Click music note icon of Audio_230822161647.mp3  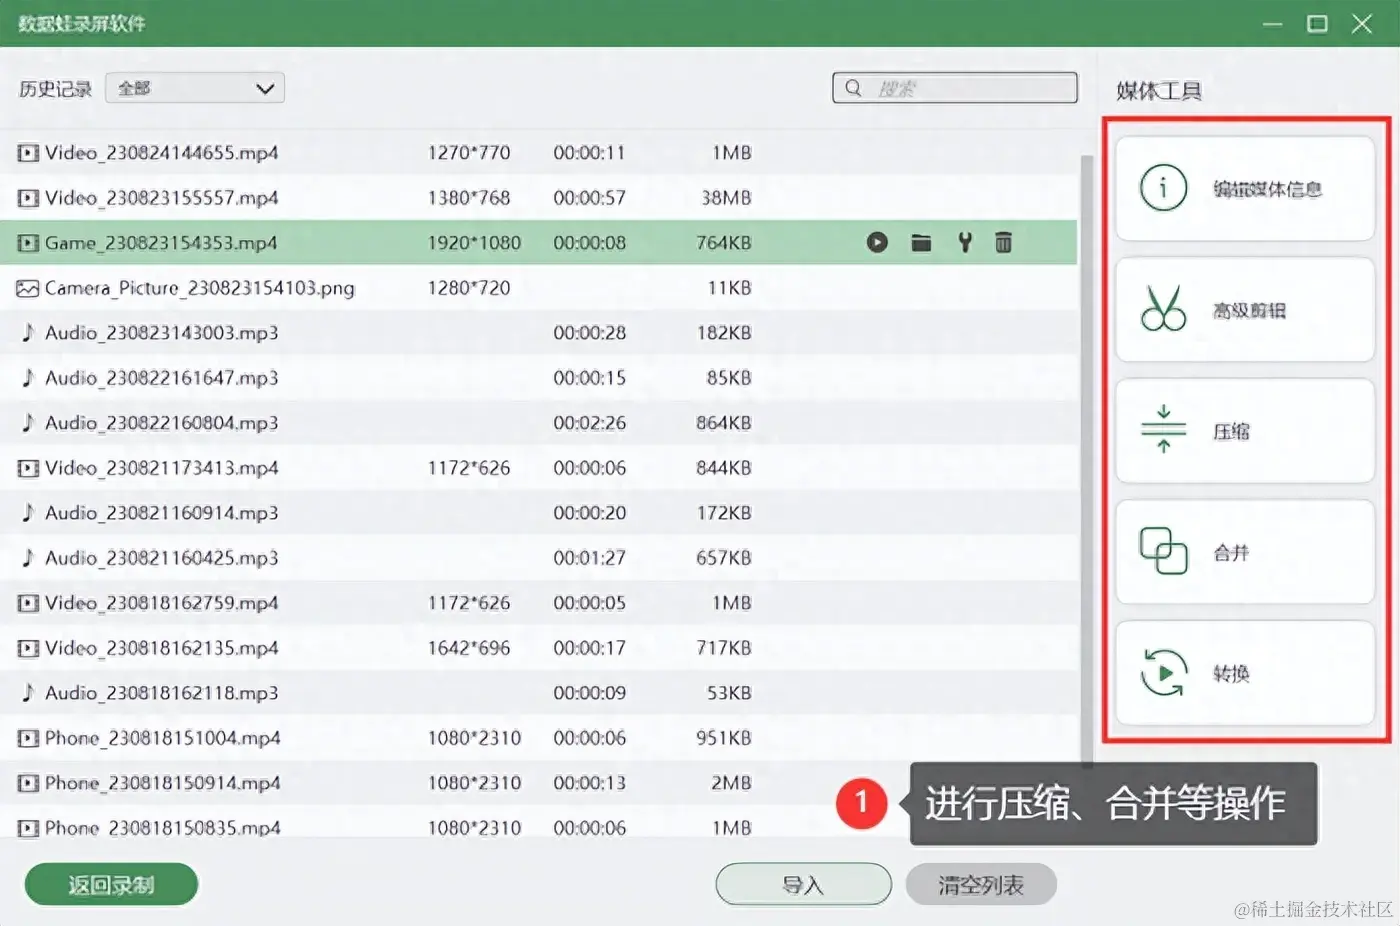point(28,377)
